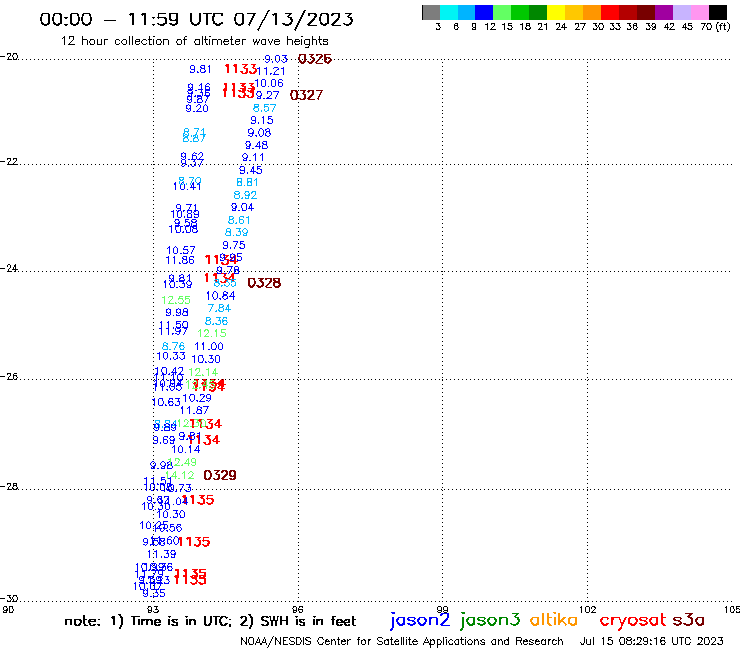Select the purple legend swatch
740x650 pixels.
click(x=664, y=12)
